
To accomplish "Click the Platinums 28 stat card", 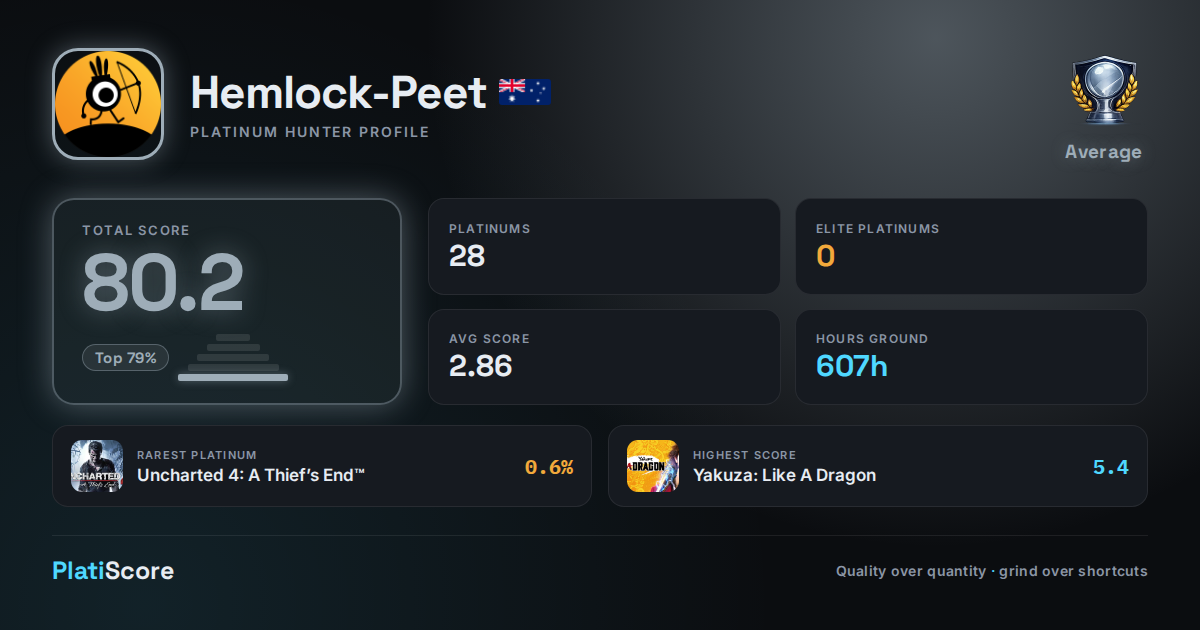I will pos(604,246).
